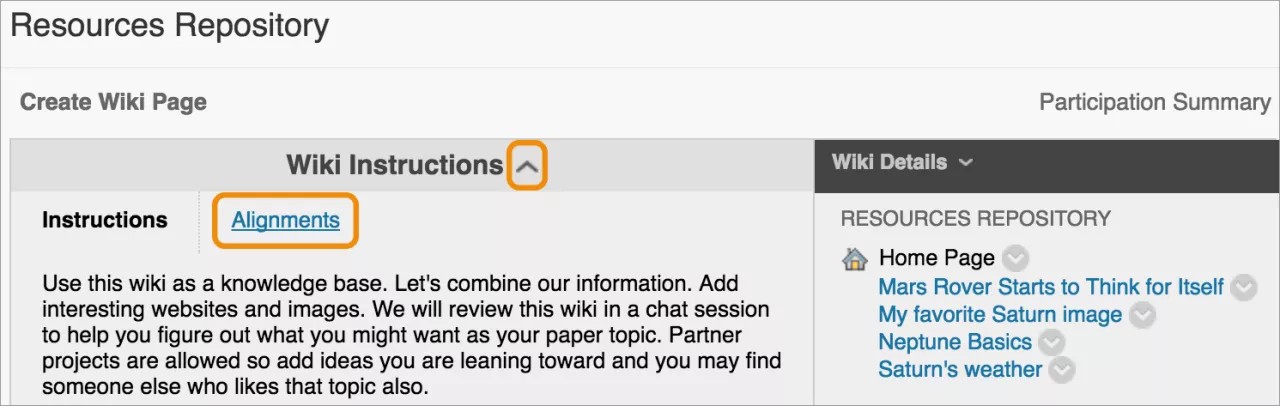Open the My favorite Saturn image page
Screen dimensions: 1280x406
click(1000, 315)
